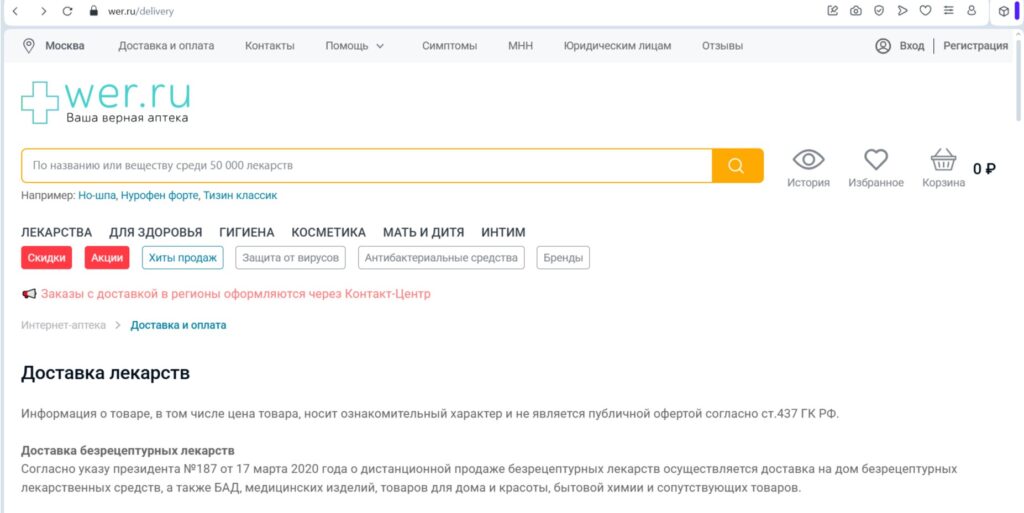Viewport: 1024px width, 513px height.
Task: Open favorites with the heart icon
Action: point(876,160)
